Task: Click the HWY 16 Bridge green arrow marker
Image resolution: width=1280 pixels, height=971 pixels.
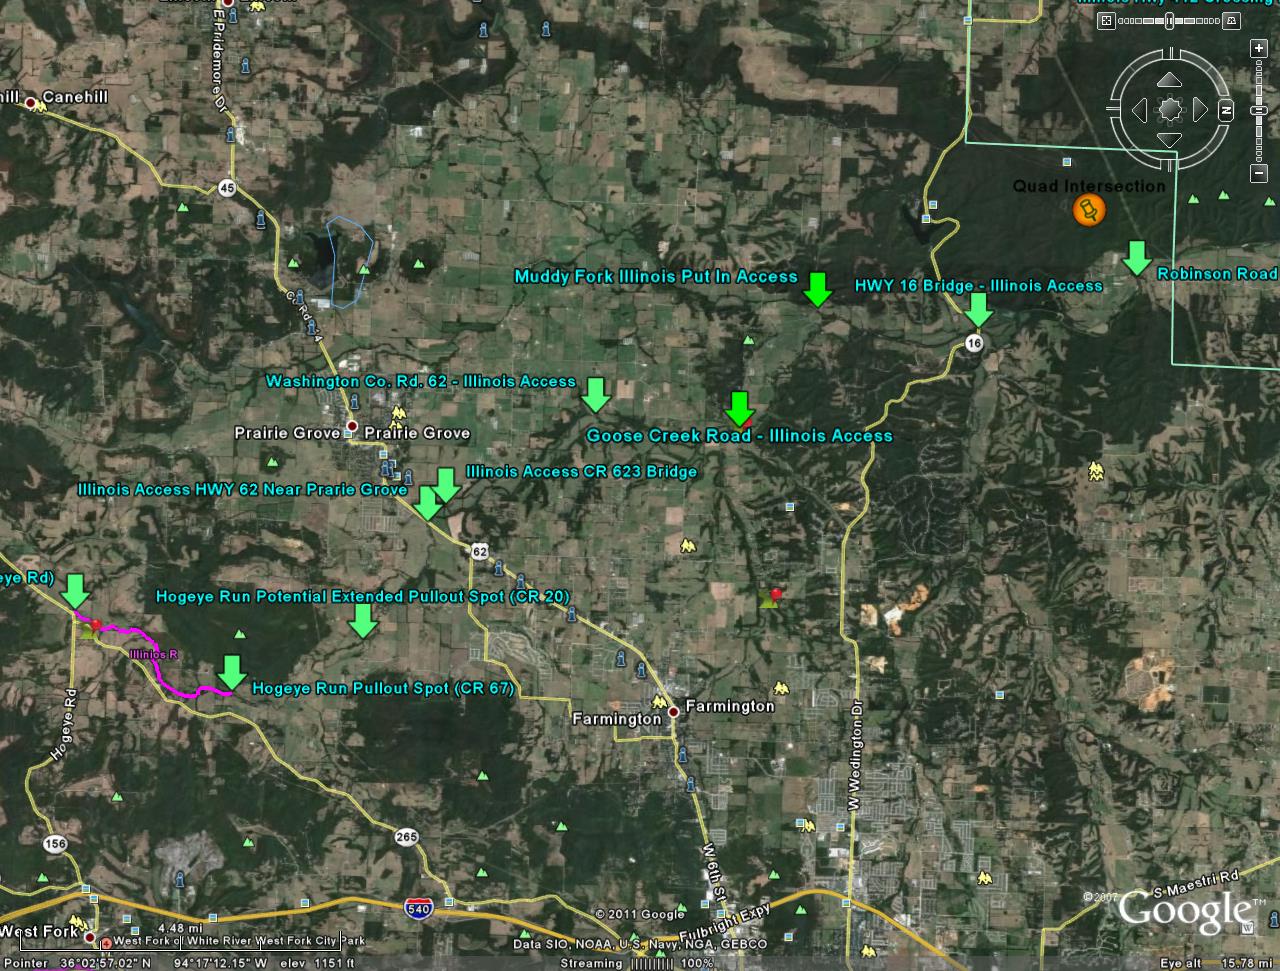Action: click(x=979, y=310)
